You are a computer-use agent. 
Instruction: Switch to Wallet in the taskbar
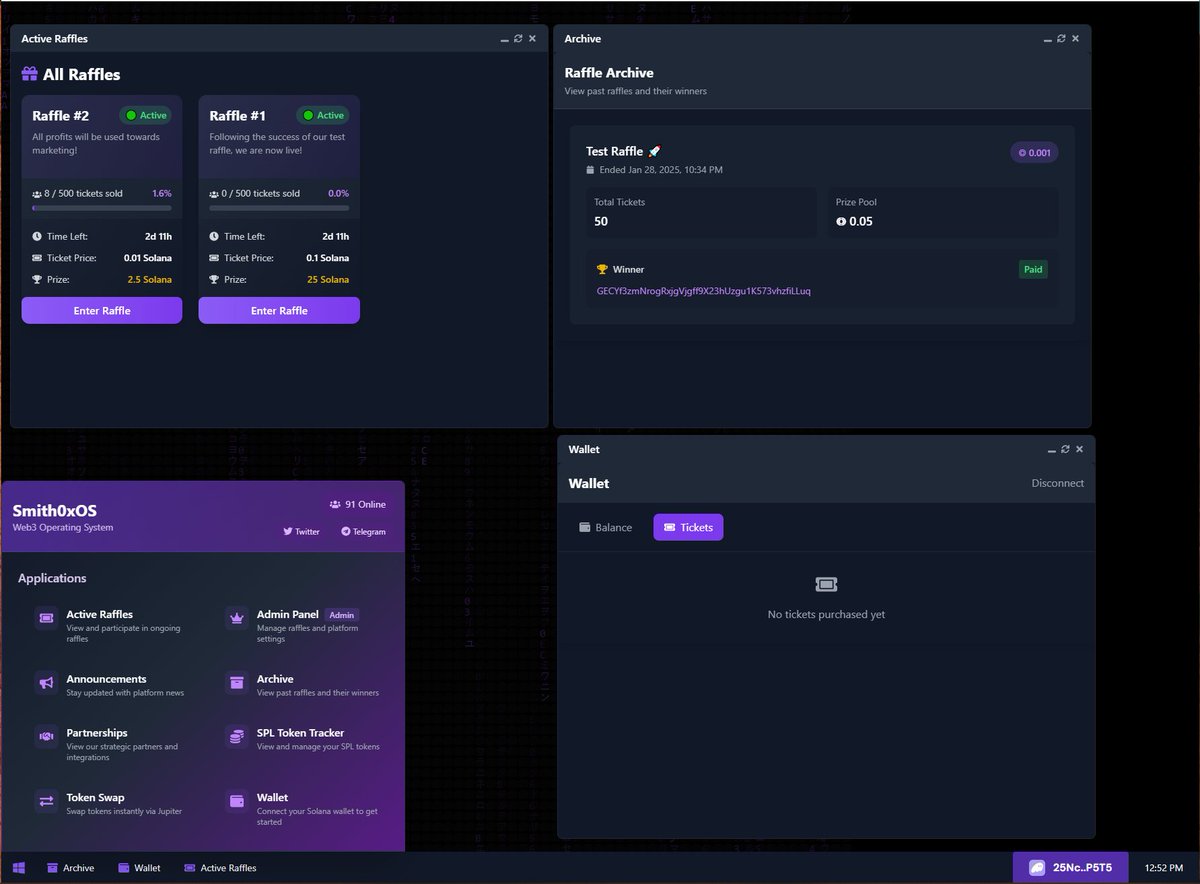[x=139, y=868]
